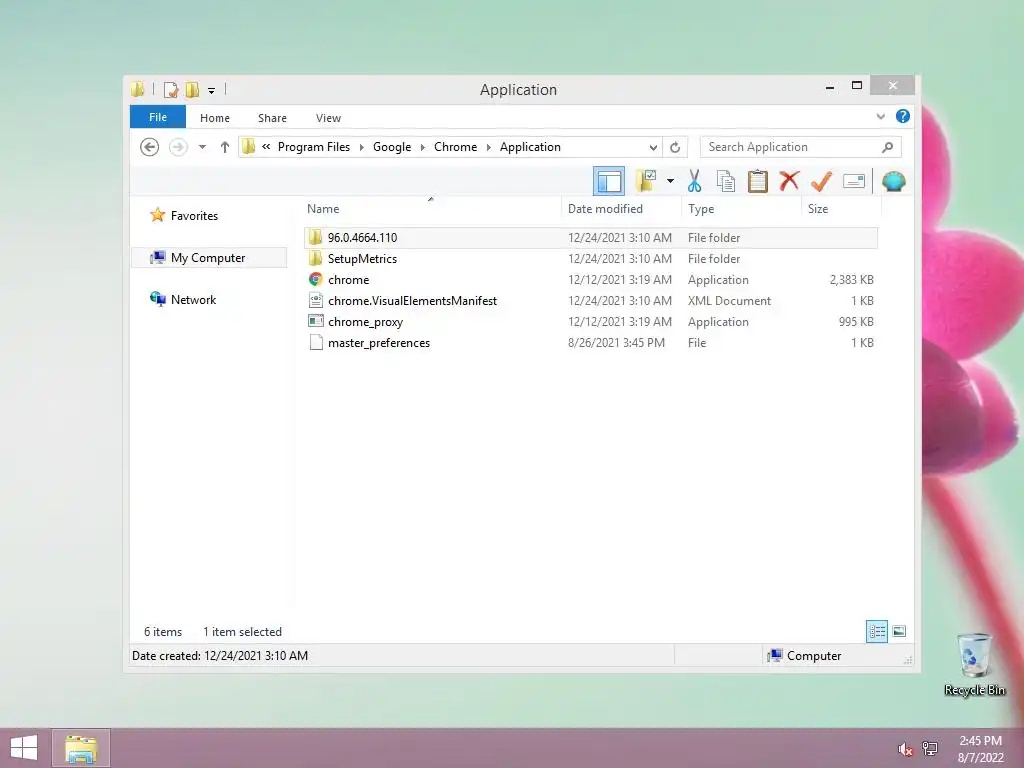Screen dimensions: 1024x768
Task: Select the 96.0.4664.110 folder
Action: point(590,238)
